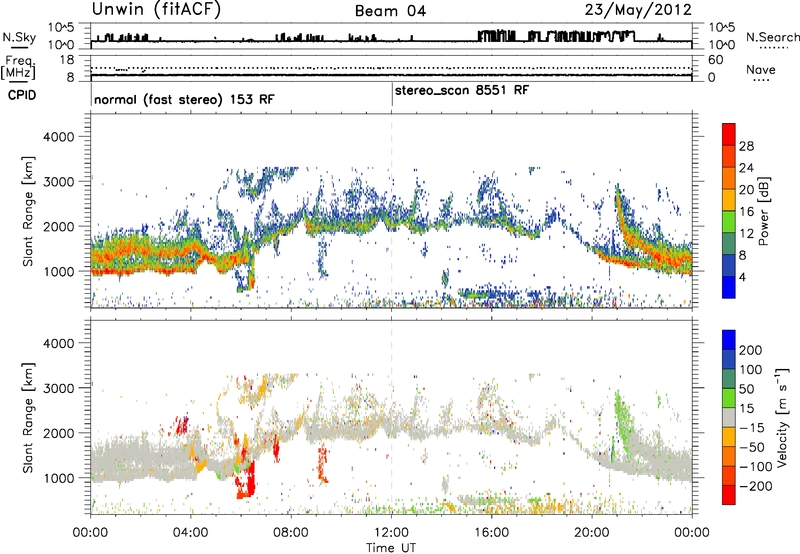Click the '08:00' time axis tick label
Viewport: 800px width, 554px height.
(x=291, y=533)
